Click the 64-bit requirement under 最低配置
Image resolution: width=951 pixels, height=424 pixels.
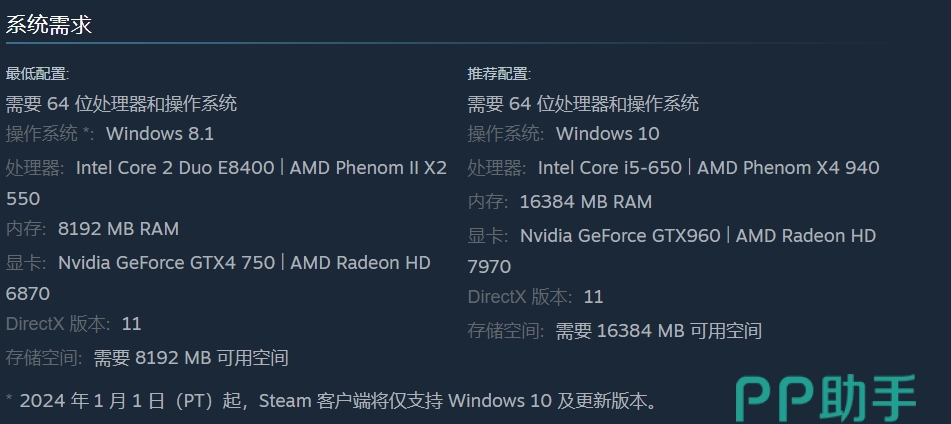pyautogui.click(x=121, y=103)
